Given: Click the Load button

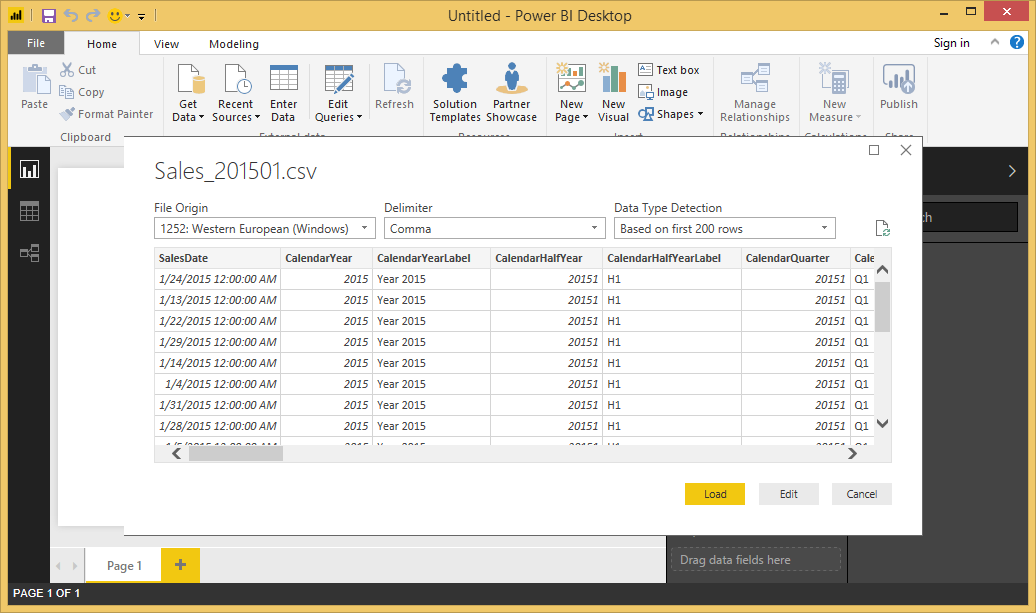Looking at the screenshot, I should [x=715, y=494].
